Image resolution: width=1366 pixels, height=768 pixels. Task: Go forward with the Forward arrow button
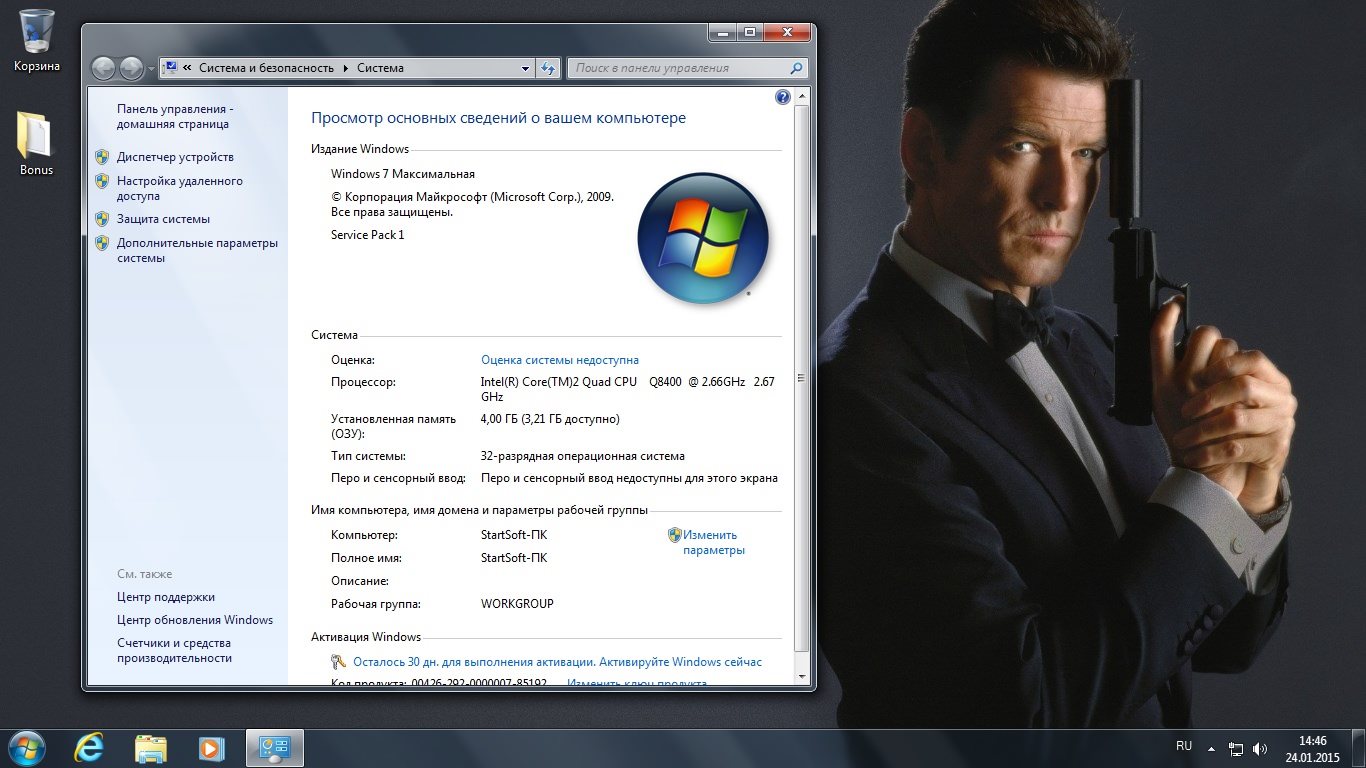131,68
